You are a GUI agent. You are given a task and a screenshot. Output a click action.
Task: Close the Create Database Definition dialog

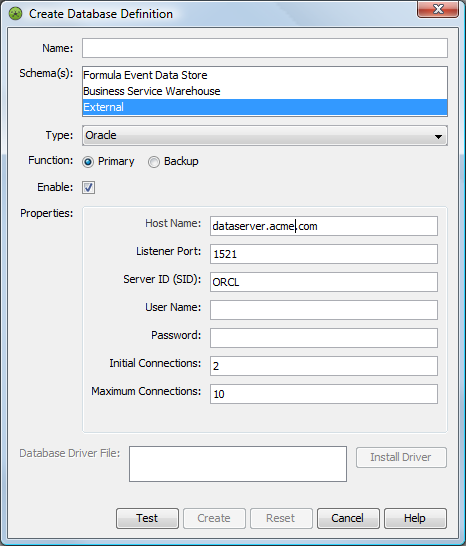[437, 9]
